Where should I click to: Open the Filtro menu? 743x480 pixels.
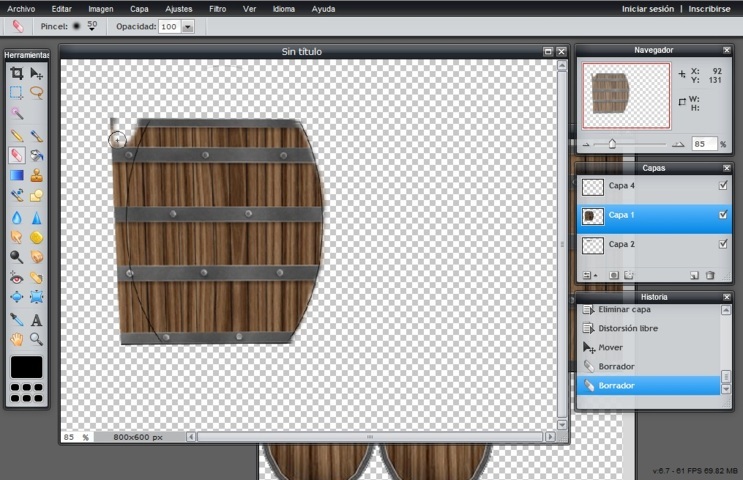click(217, 8)
